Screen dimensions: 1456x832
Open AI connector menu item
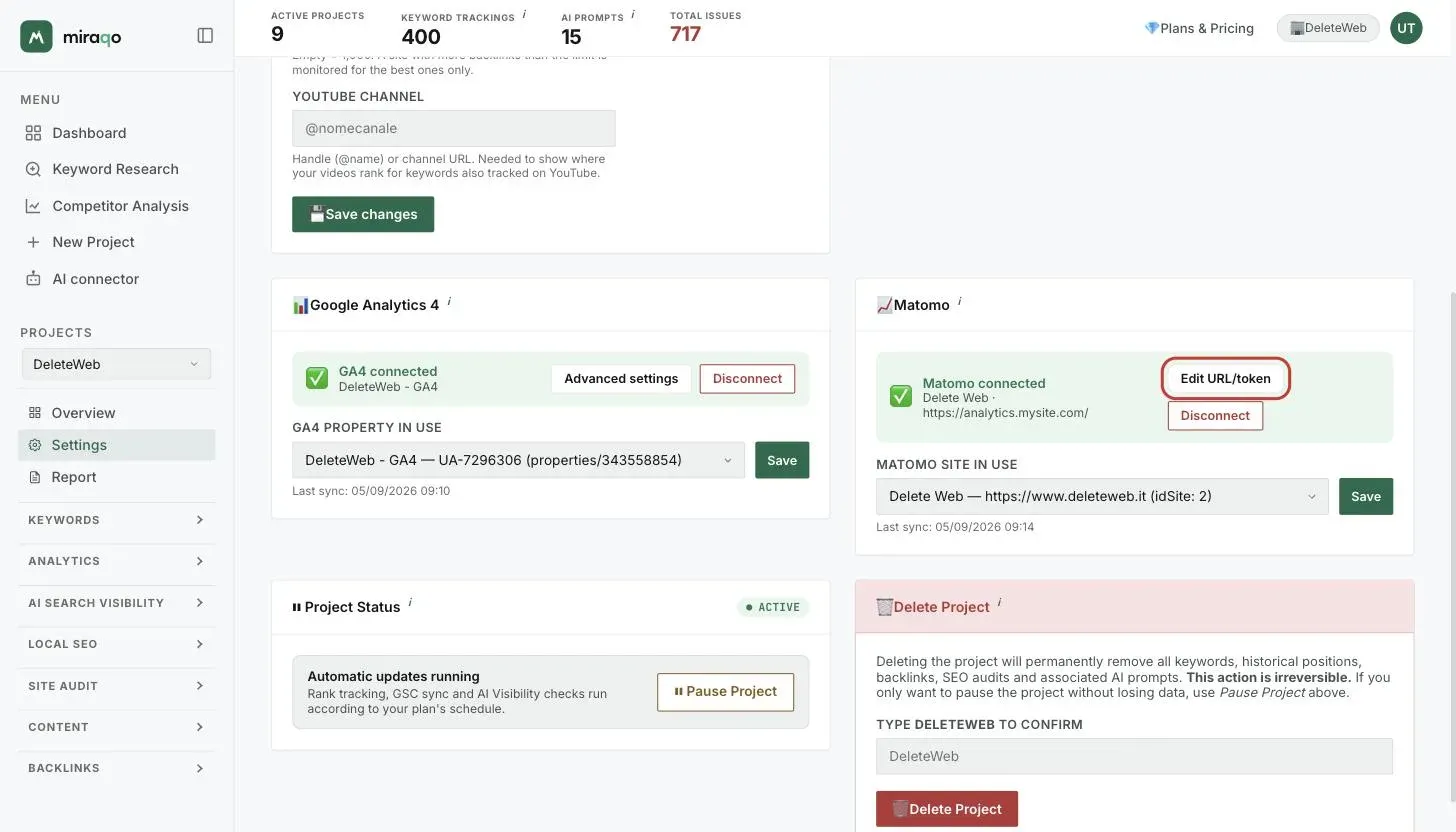click(95, 279)
